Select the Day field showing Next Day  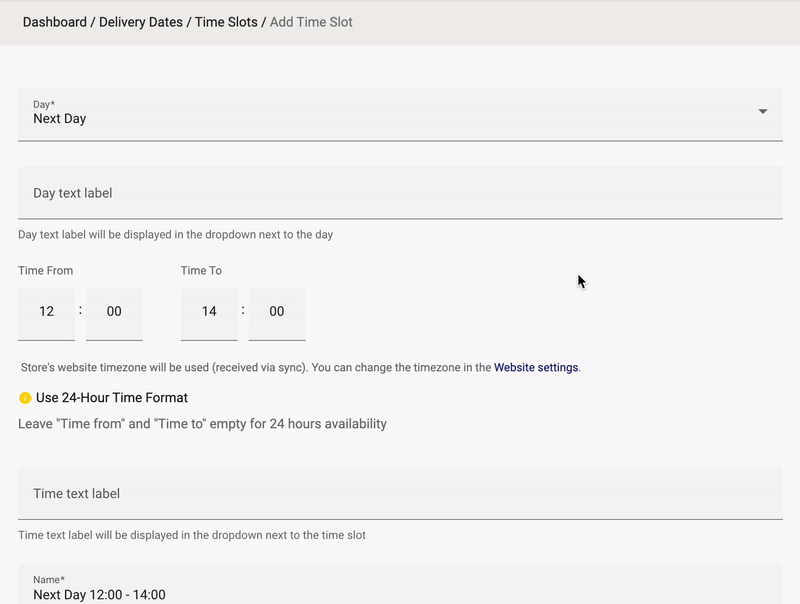pyautogui.click(x=400, y=115)
